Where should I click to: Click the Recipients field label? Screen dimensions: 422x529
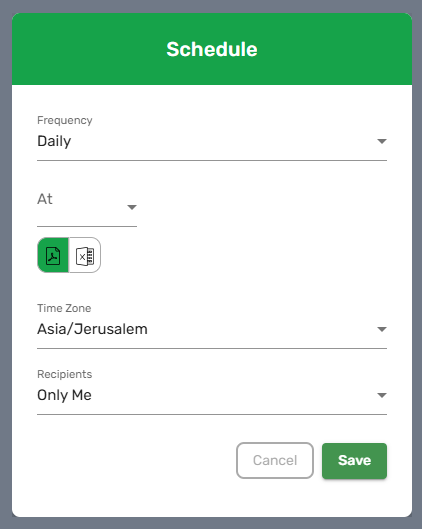click(x=64, y=374)
